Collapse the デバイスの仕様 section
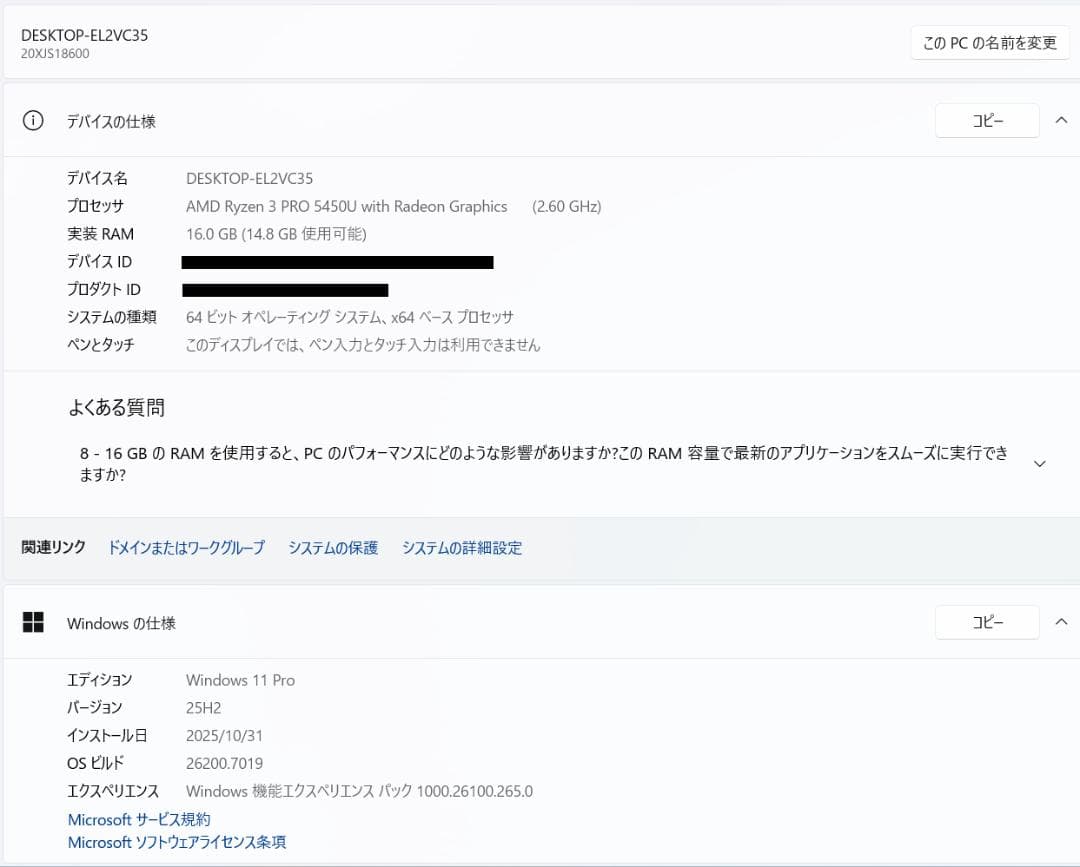Image resolution: width=1080 pixels, height=867 pixels. click(1061, 119)
